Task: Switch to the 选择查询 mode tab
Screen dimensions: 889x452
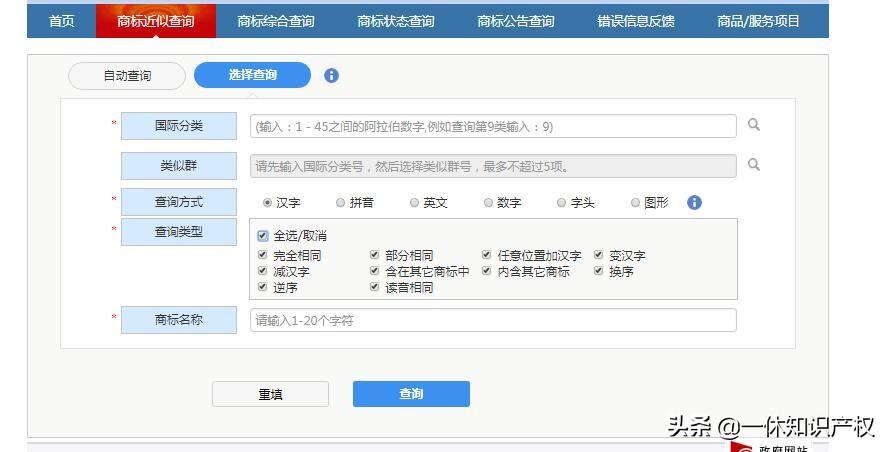Action: pyautogui.click(x=252, y=75)
